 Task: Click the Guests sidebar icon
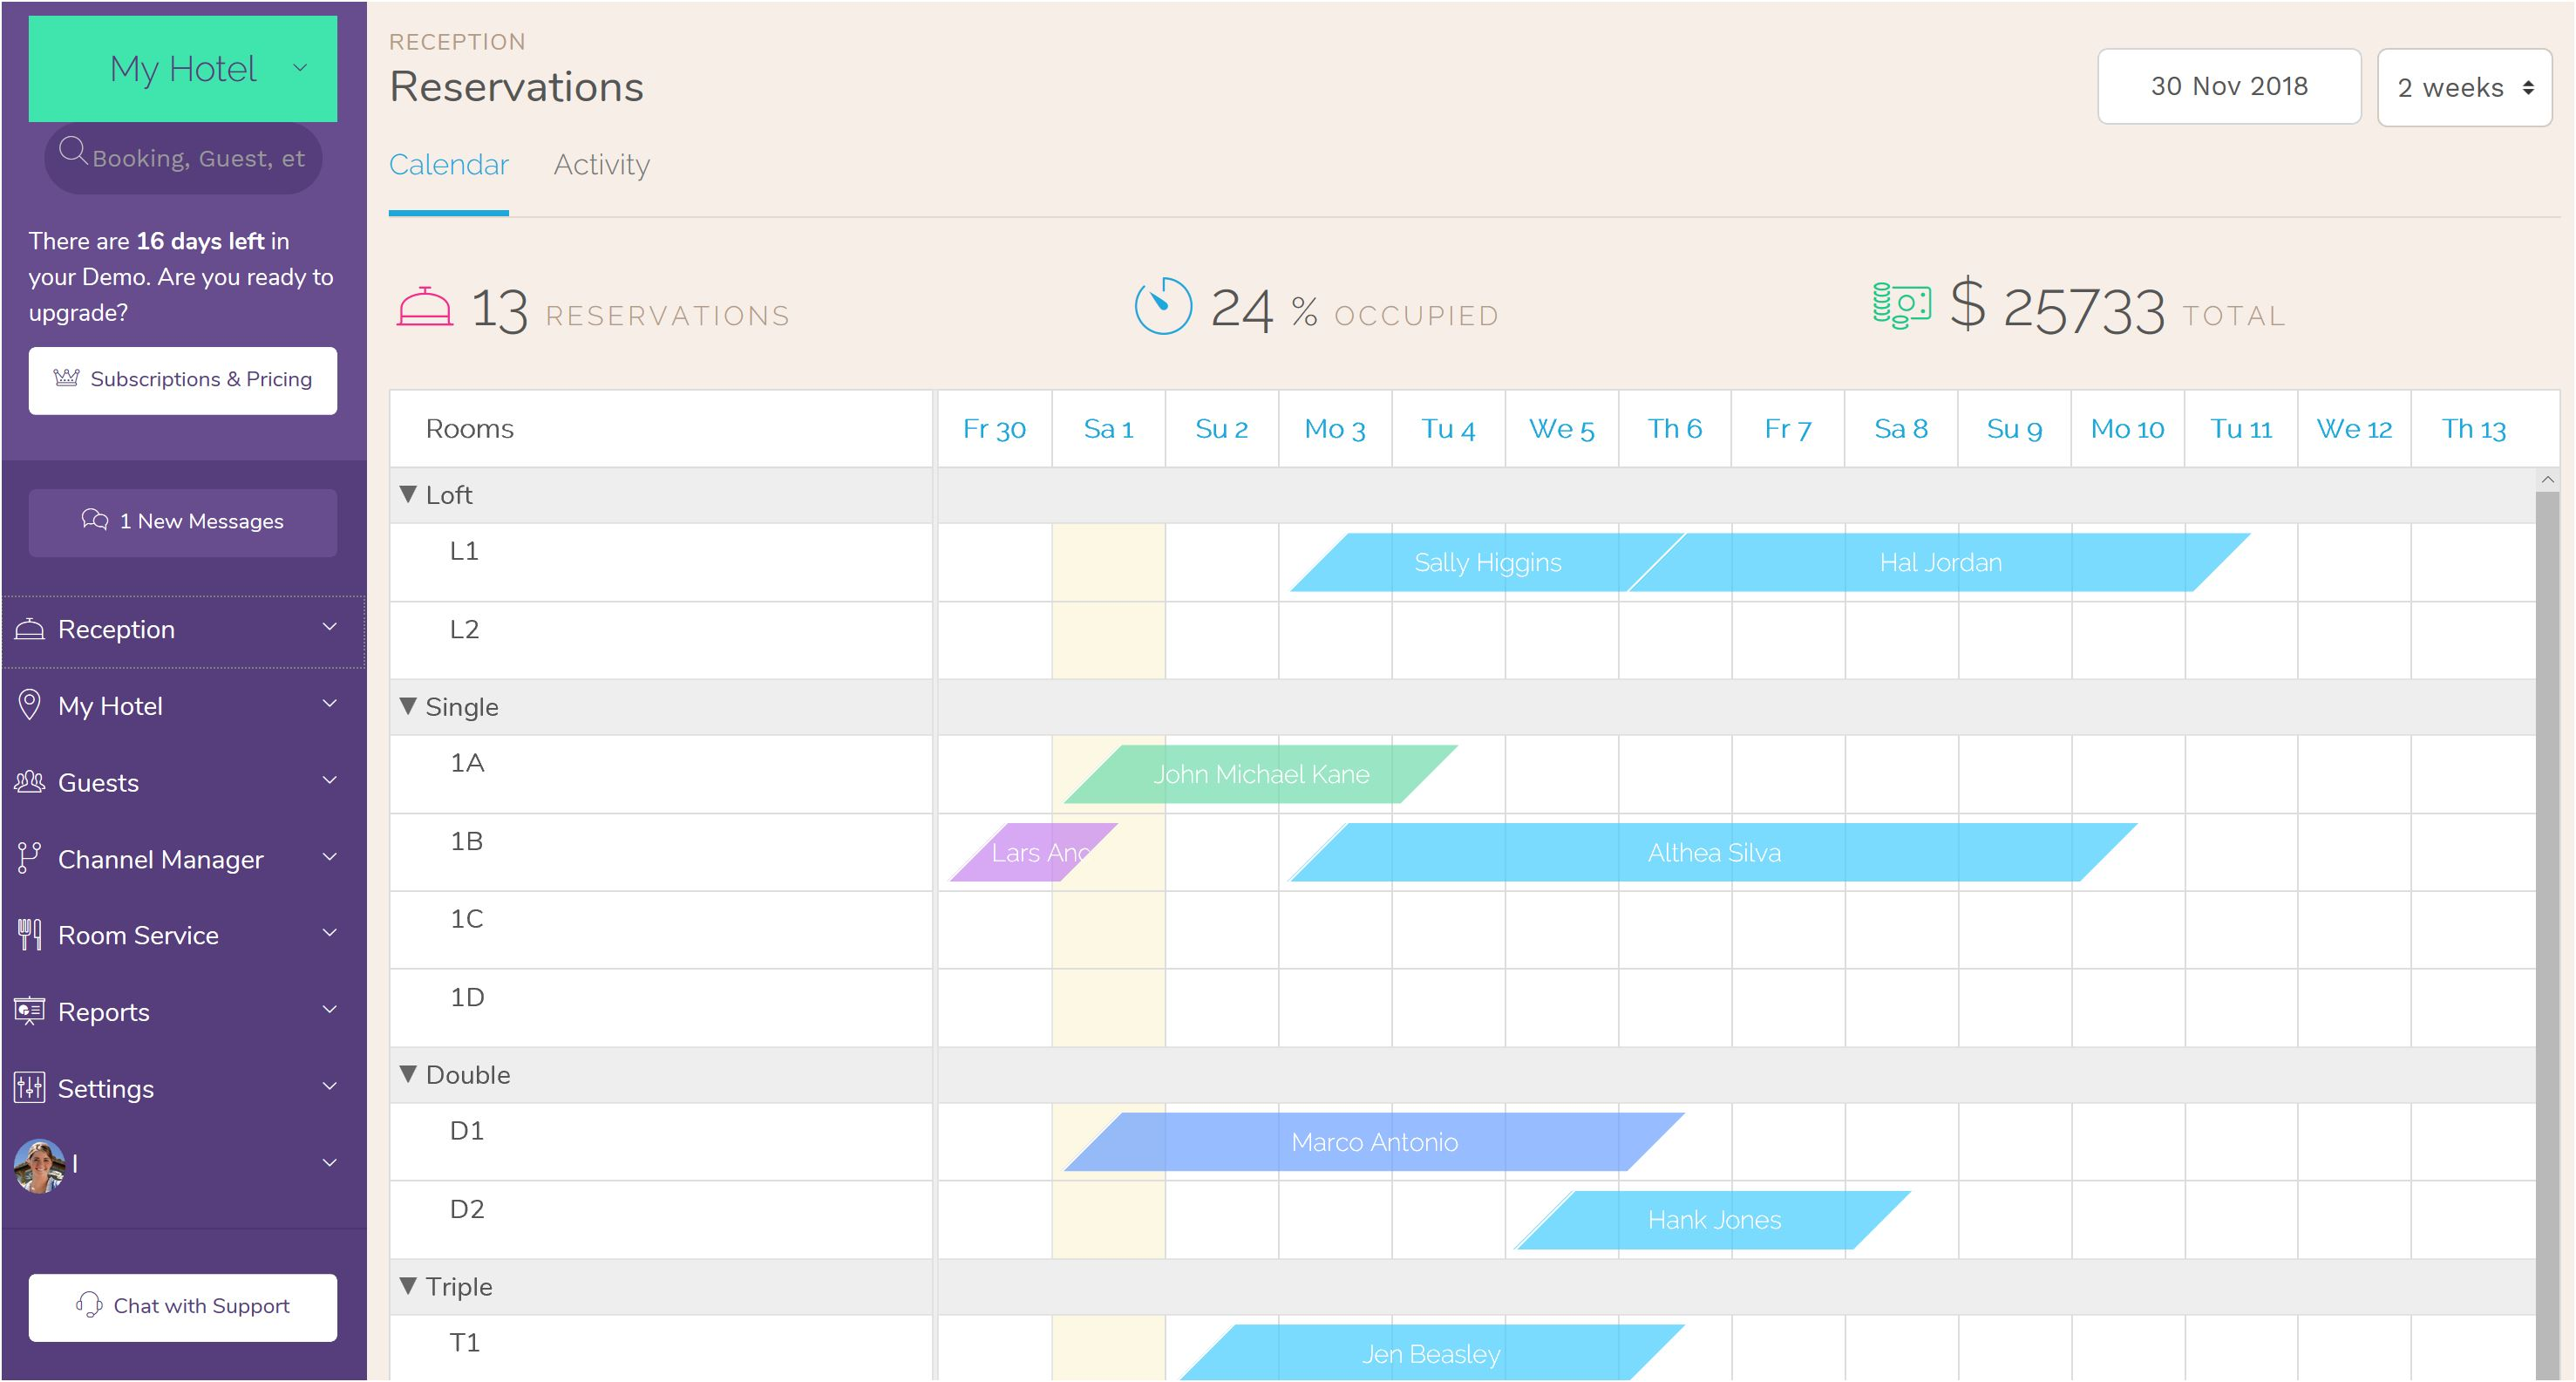(31, 782)
